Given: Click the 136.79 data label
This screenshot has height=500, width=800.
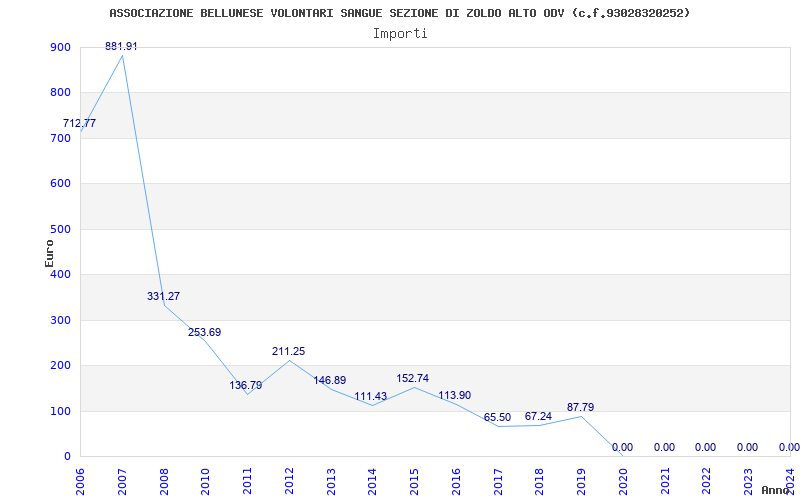Looking at the screenshot, I should [x=246, y=385].
